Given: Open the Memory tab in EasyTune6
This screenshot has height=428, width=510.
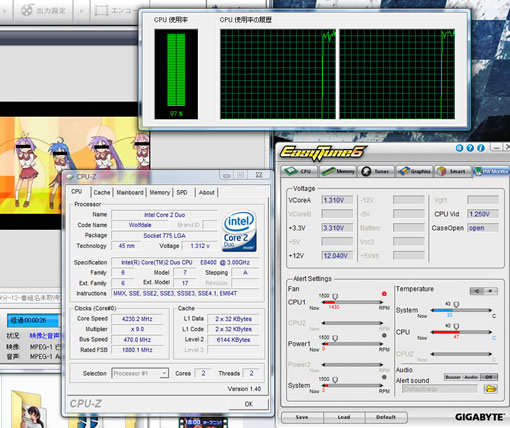Looking at the screenshot, I should click(x=338, y=171).
